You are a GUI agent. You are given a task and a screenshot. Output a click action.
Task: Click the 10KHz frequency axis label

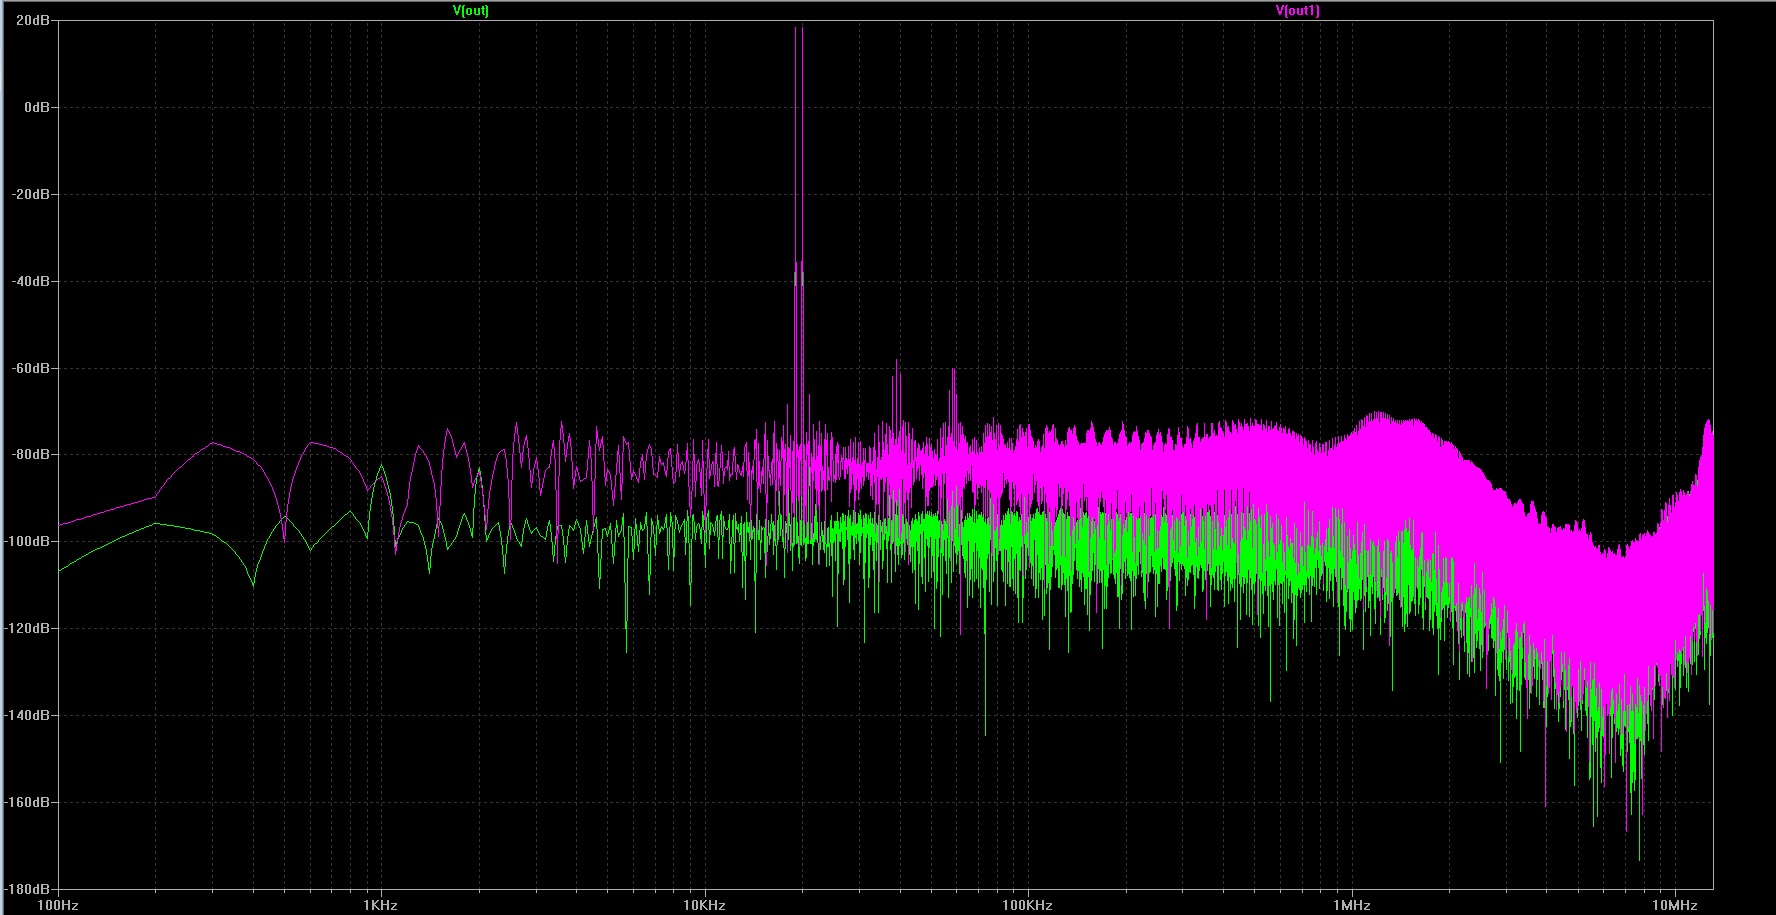pos(704,905)
